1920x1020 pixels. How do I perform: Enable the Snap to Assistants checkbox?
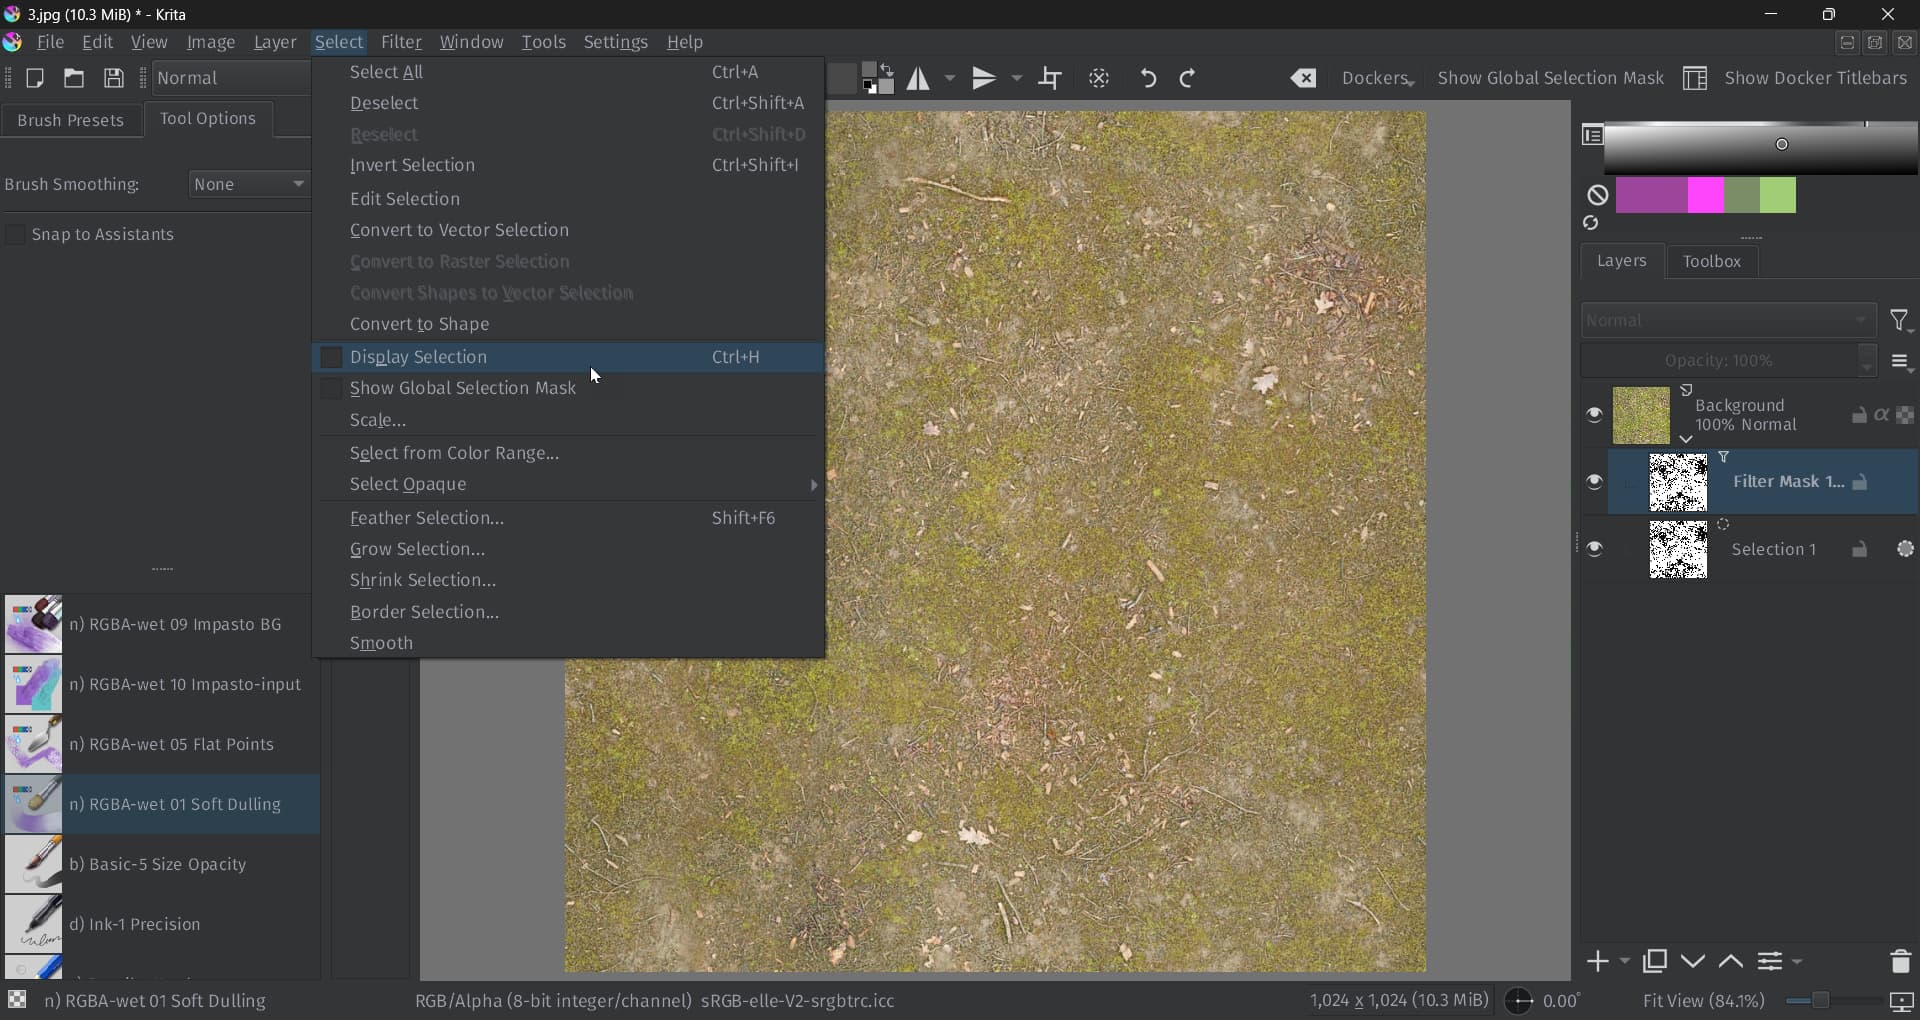coord(16,234)
